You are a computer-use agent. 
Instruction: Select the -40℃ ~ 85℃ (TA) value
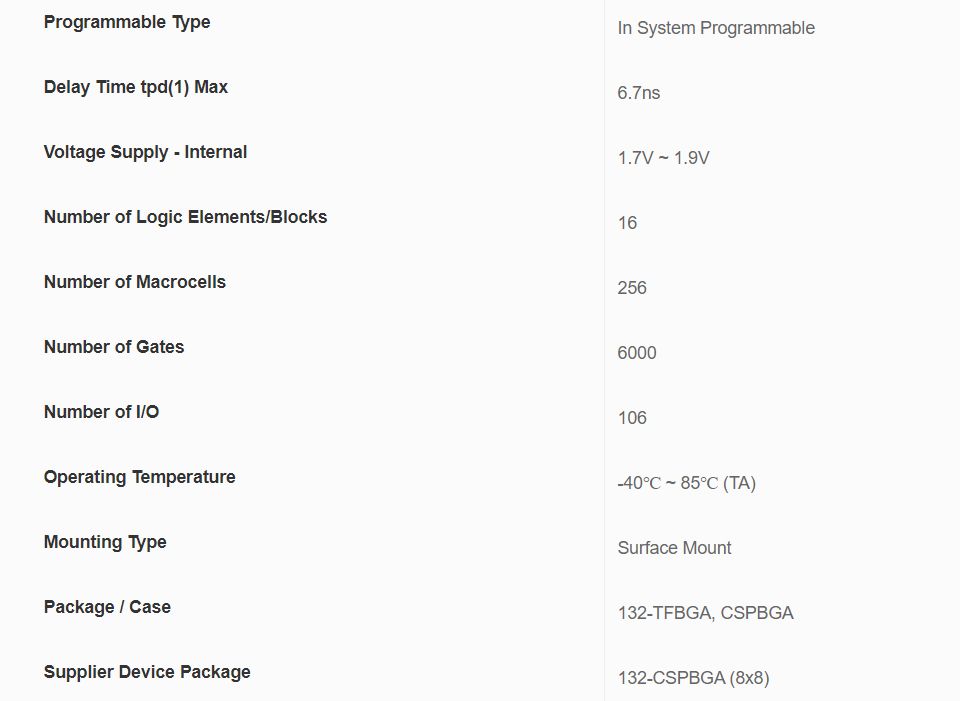(x=687, y=483)
